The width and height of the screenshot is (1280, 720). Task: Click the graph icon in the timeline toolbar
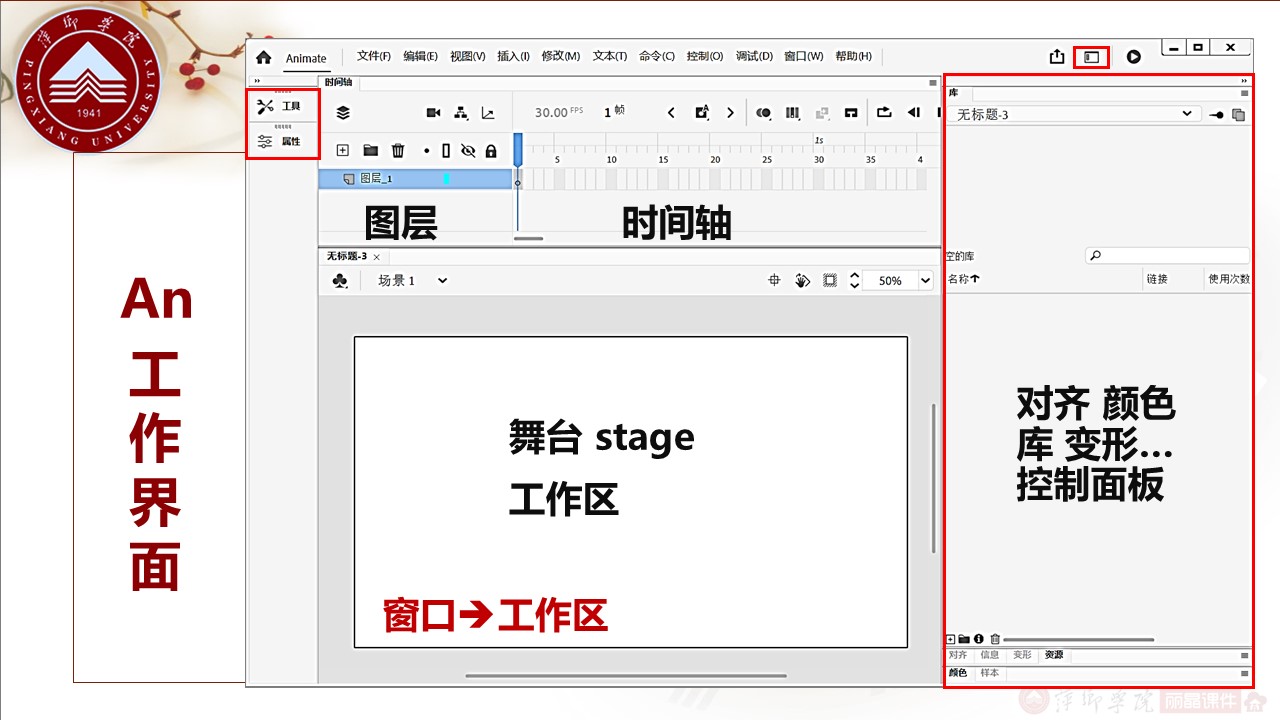tap(488, 113)
